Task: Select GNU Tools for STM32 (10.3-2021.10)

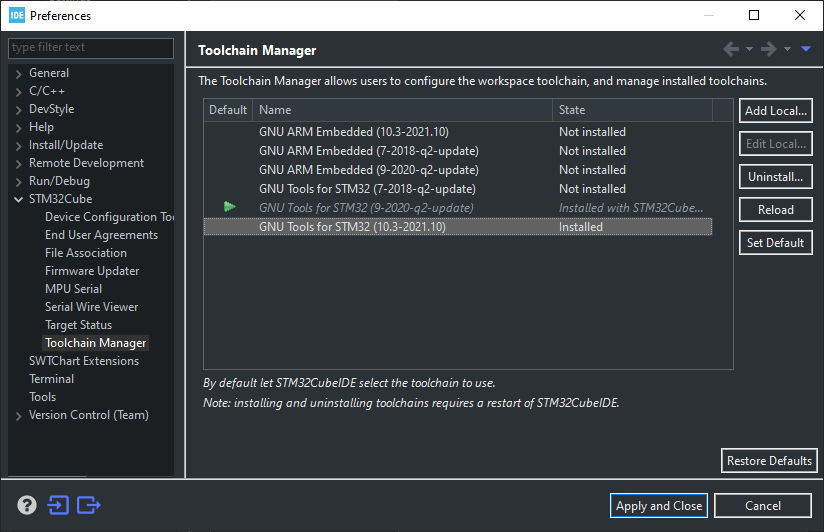Action: 458,227
